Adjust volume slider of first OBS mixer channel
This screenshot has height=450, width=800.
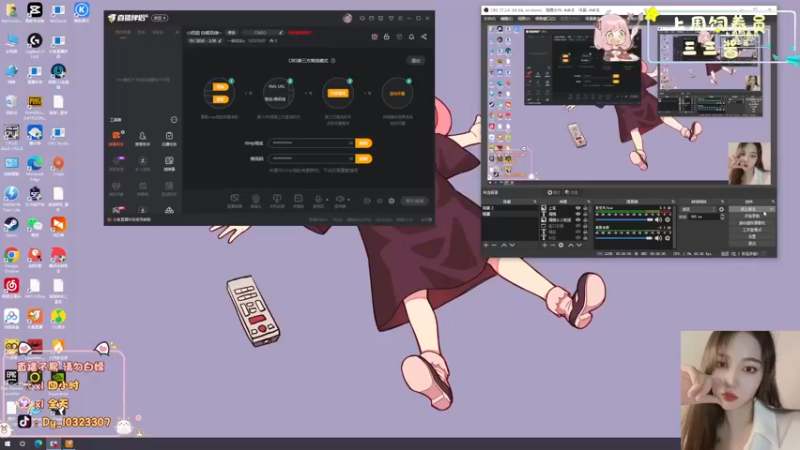626,220
